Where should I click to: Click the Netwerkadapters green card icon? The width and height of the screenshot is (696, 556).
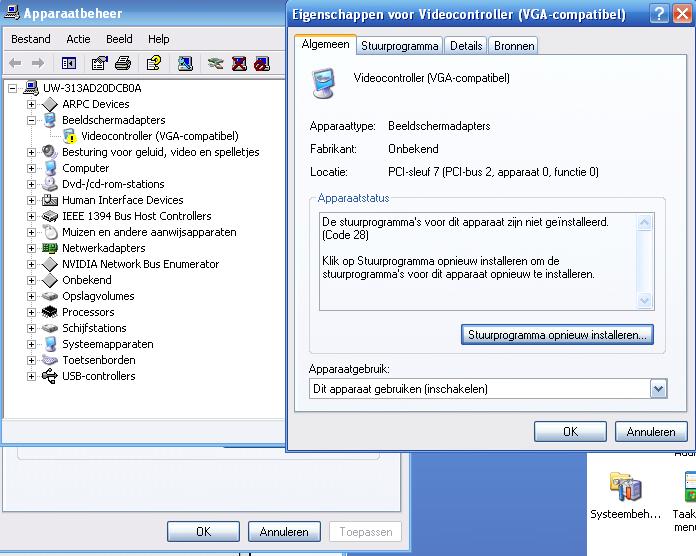(50, 248)
